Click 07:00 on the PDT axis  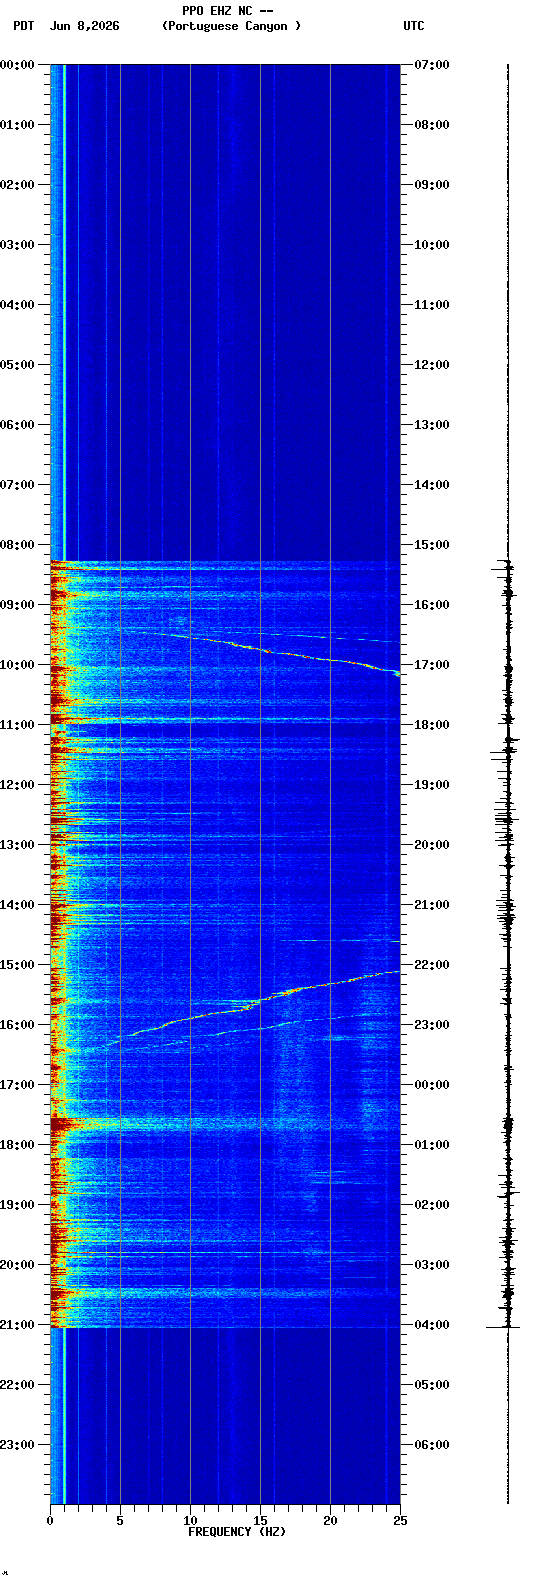[17, 485]
